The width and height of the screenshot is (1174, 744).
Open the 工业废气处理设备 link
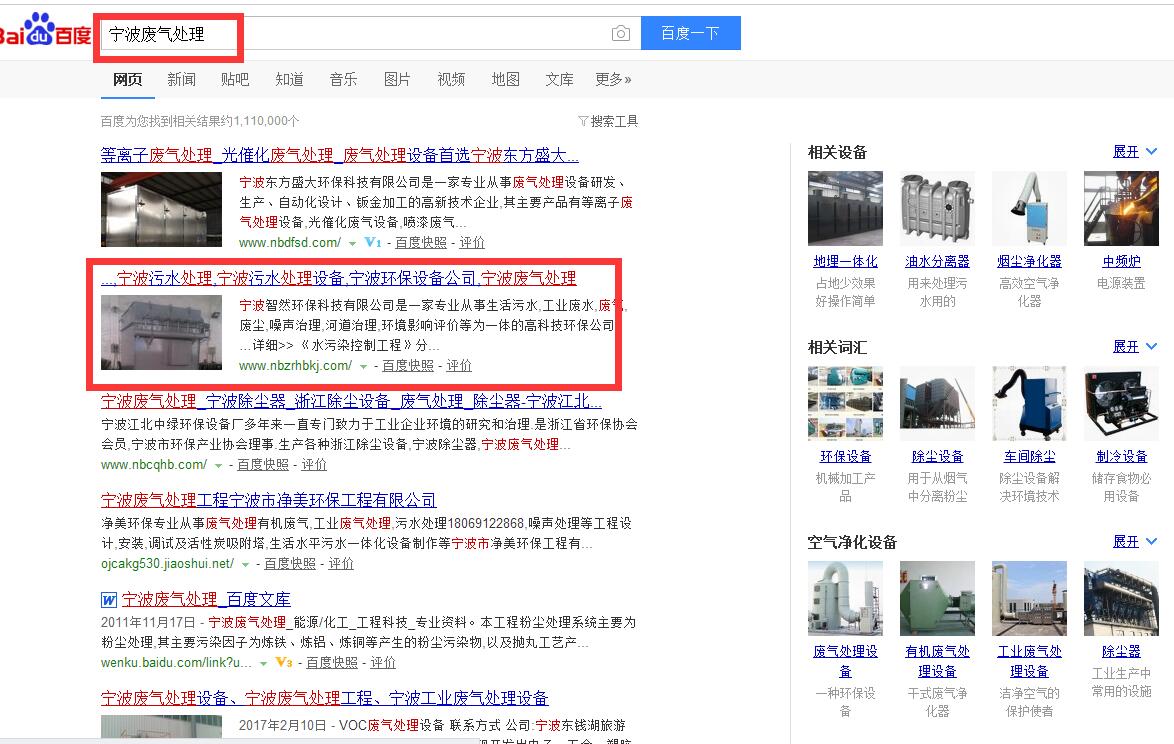1029,662
